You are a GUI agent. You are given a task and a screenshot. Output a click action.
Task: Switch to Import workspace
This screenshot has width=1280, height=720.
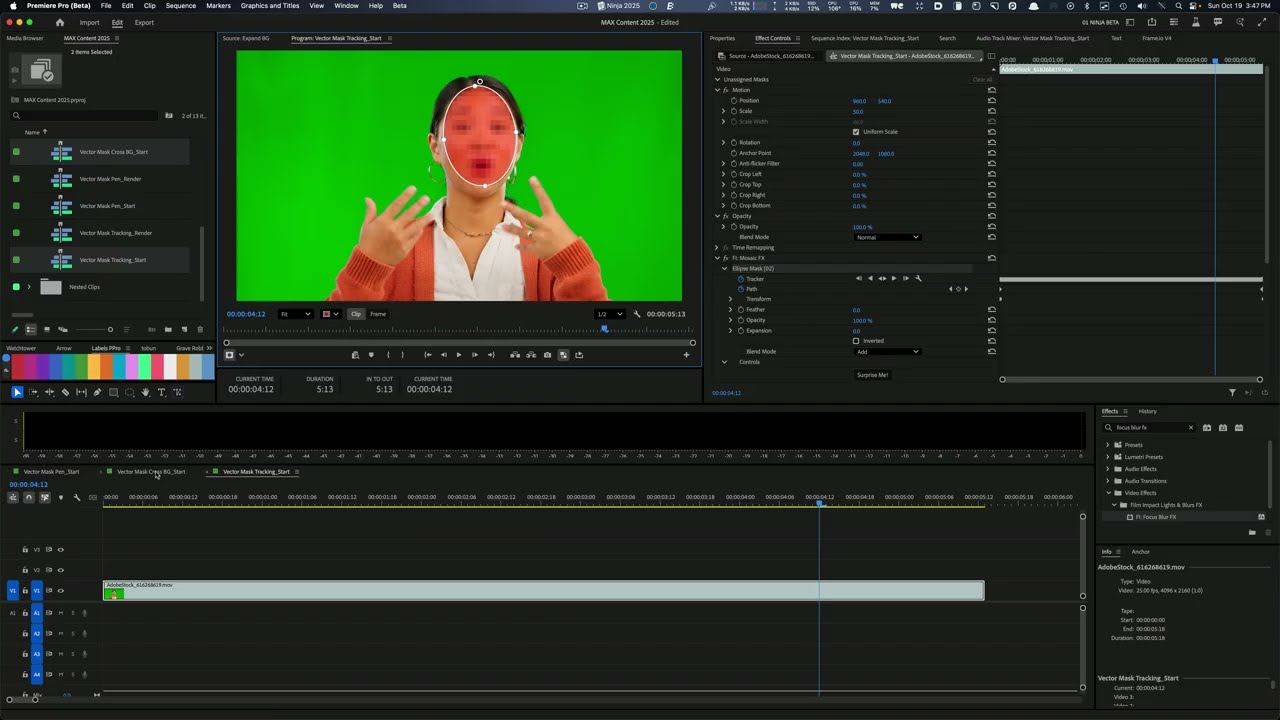(90, 22)
